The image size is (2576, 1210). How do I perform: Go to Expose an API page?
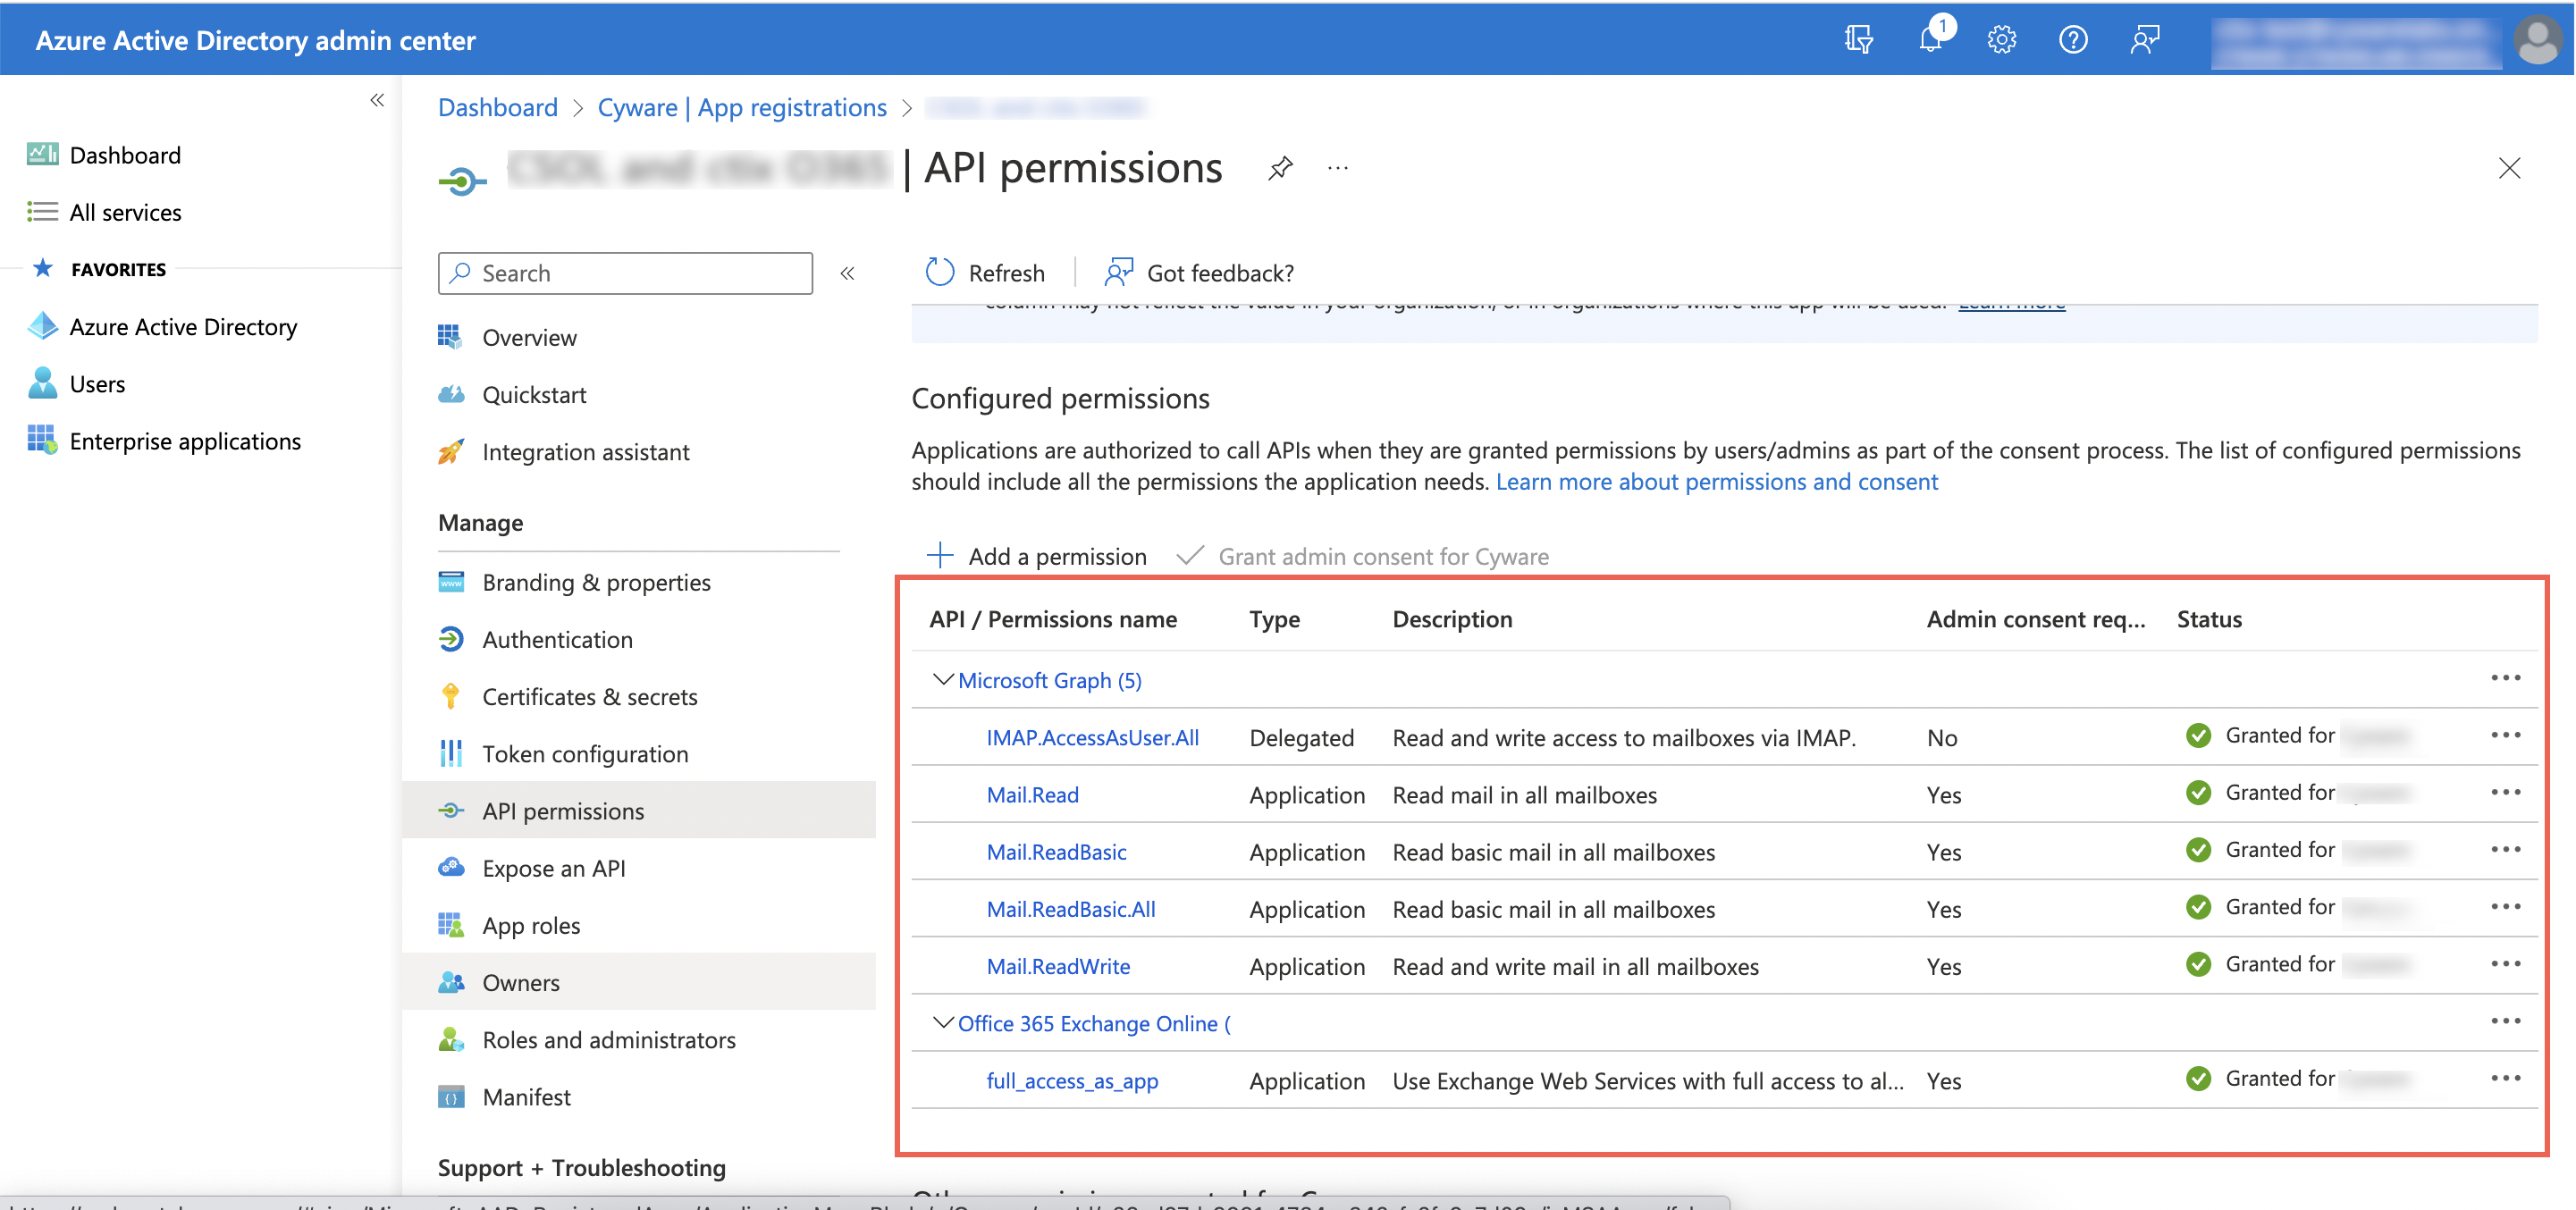pos(553,868)
